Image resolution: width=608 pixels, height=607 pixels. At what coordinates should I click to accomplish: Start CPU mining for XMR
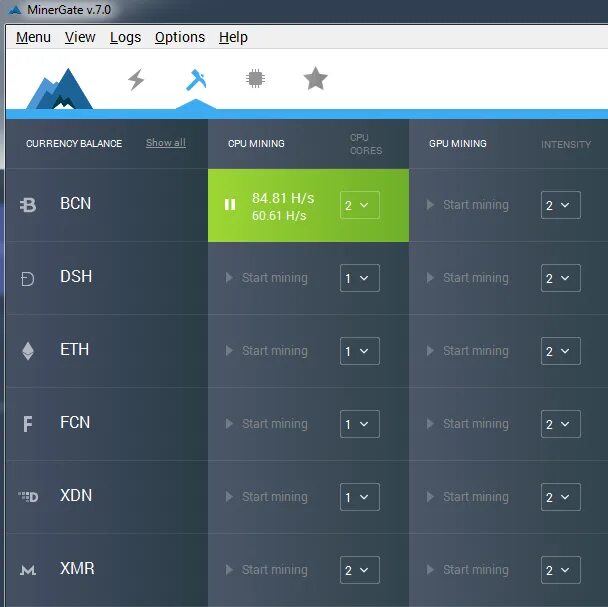(x=267, y=569)
